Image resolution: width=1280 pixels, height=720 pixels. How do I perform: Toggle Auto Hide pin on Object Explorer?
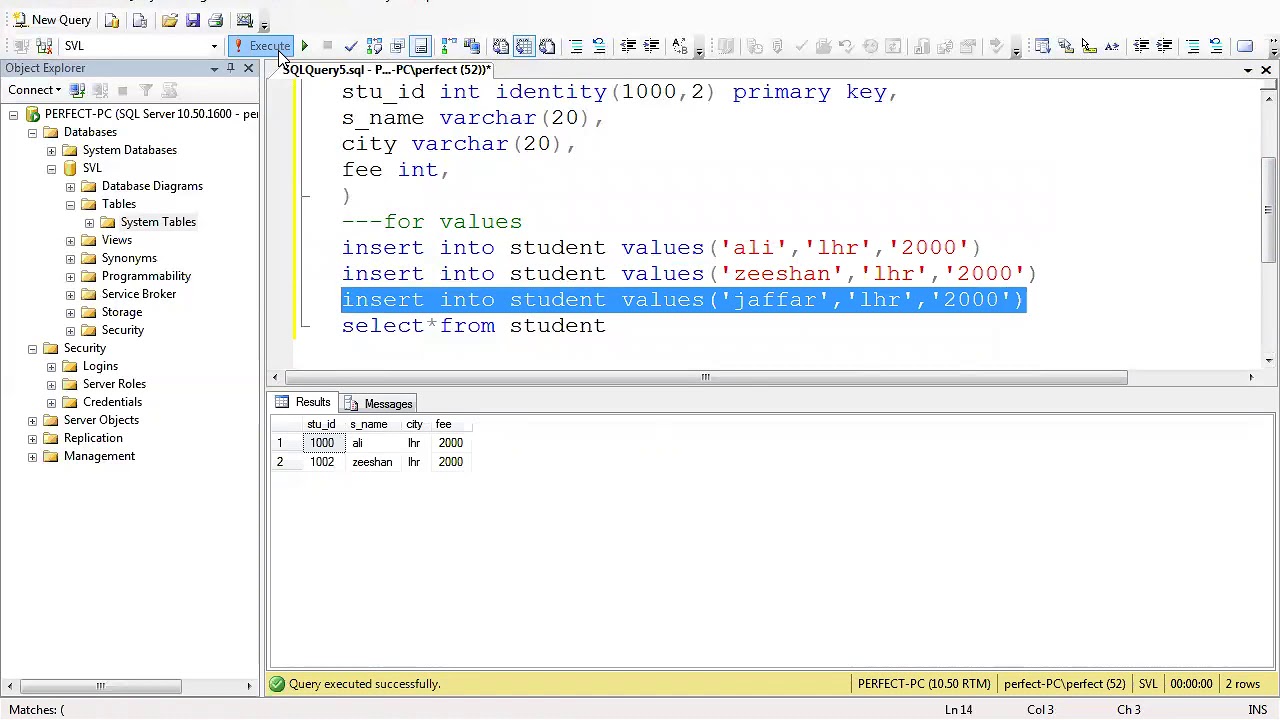pos(231,68)
